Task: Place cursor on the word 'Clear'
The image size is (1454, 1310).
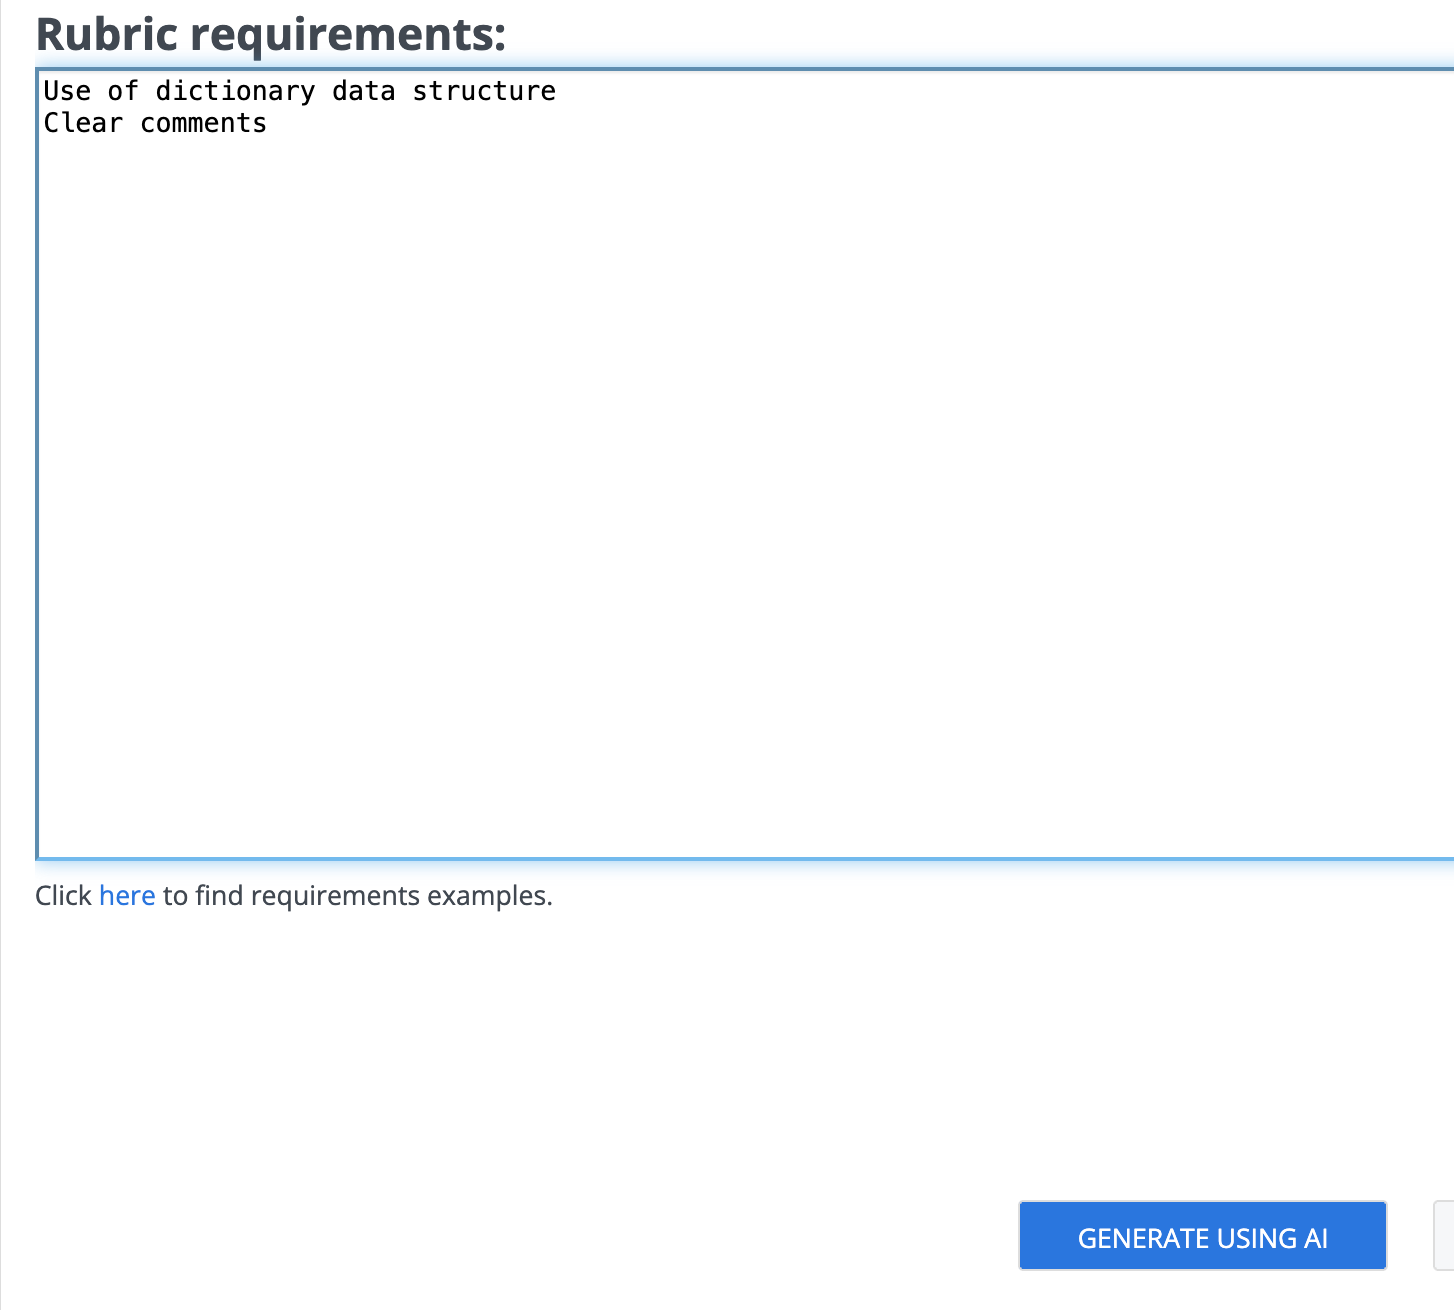Action: click(x=83, y=123)
